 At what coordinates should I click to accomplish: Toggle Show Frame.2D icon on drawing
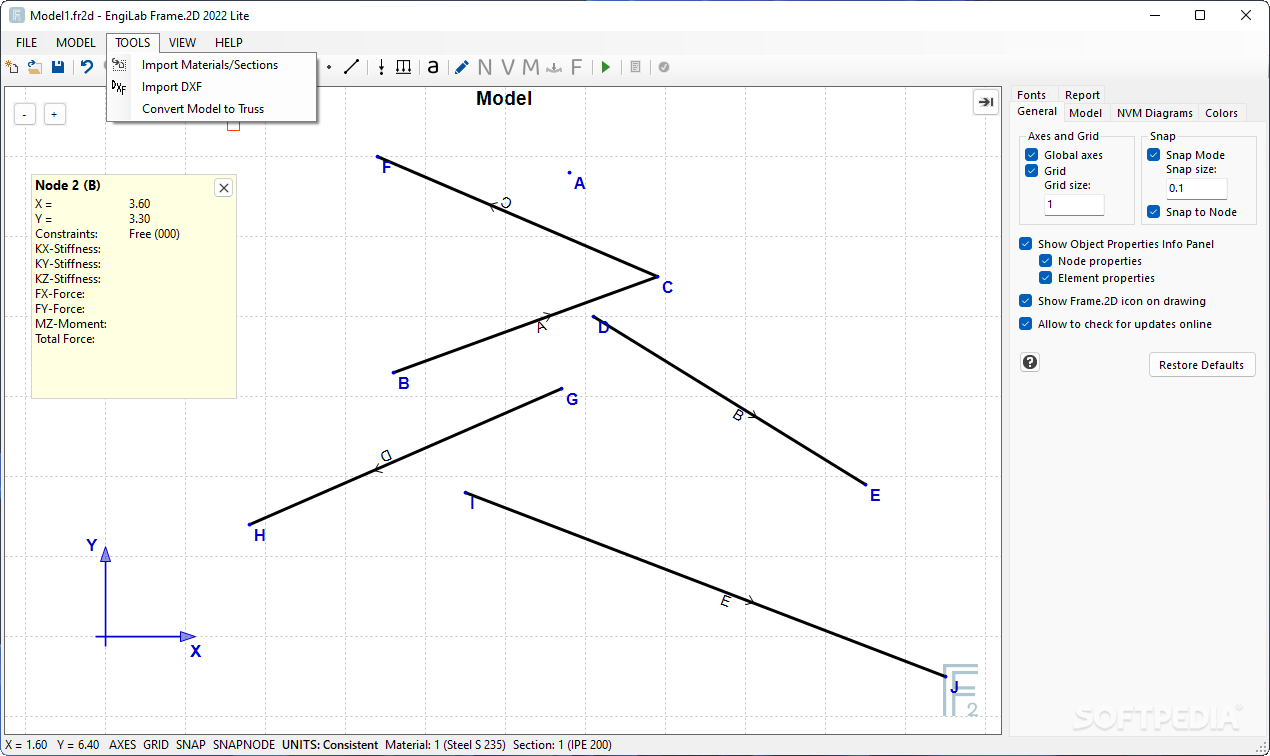1026,301
